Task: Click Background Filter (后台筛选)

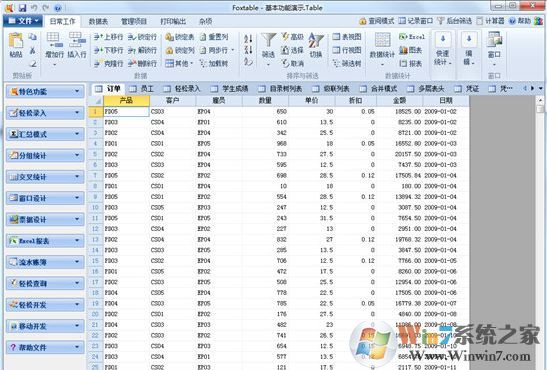Action: pyautogui.click(x=455, y=21)
